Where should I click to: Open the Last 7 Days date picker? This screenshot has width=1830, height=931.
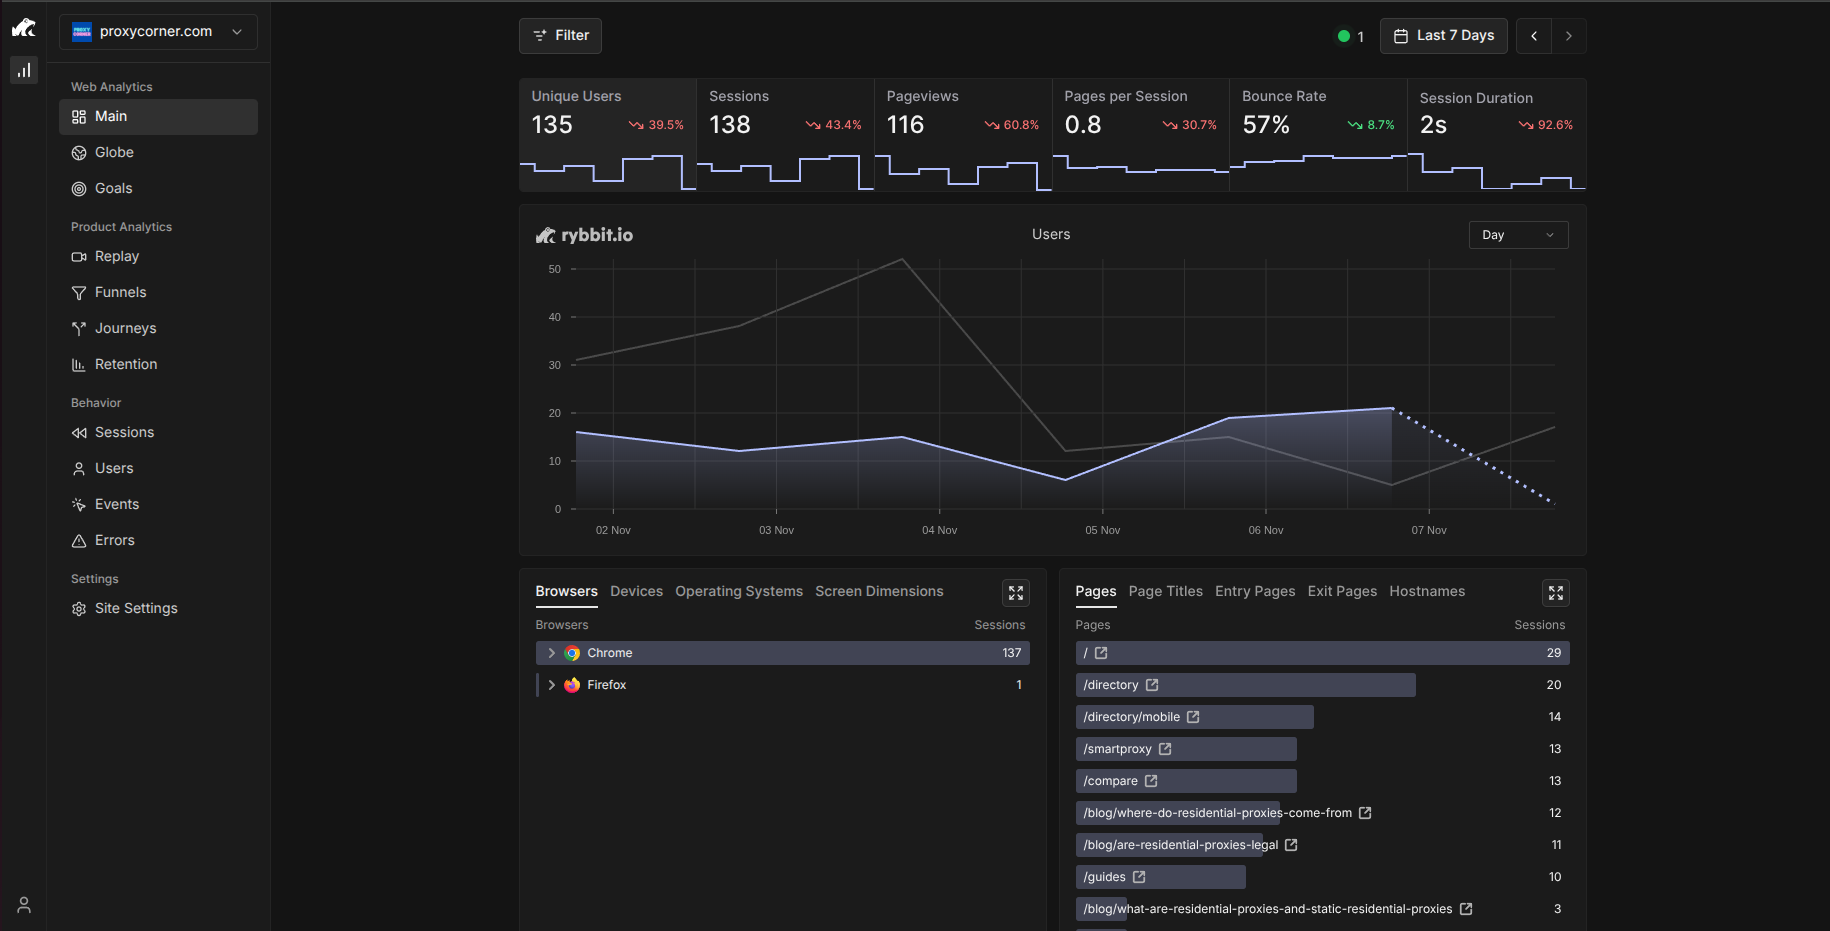[x=1443, y=36]
